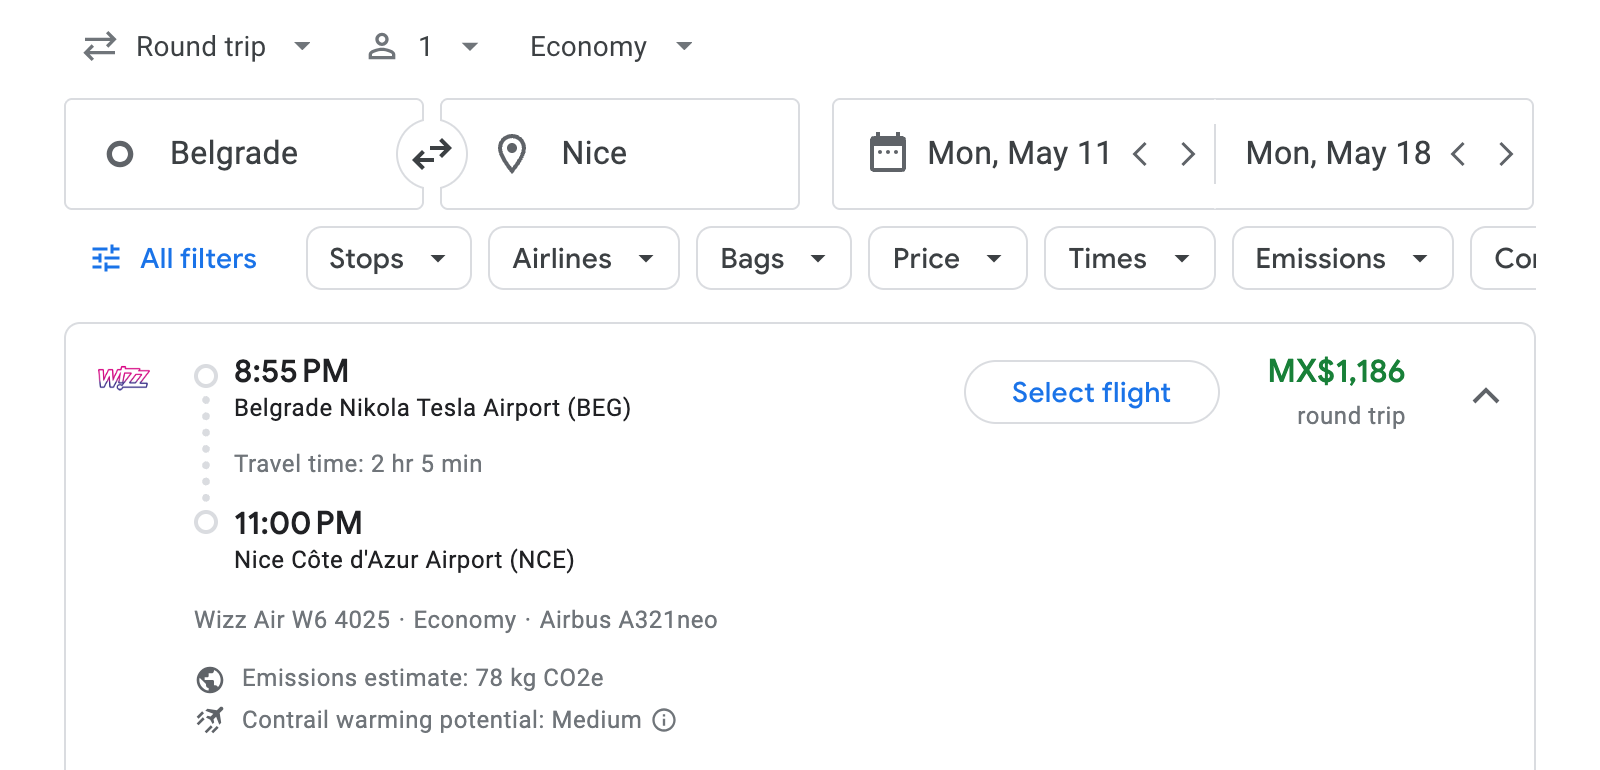Click the round trip arrows icon
1600x770 pixels.
click(98, 46)
